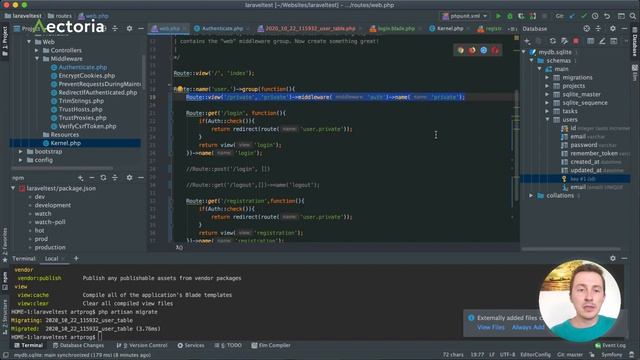Viewport: 640px width, 360px height.
Task: Collapse the Middleware folder
Action: [37, 59]
